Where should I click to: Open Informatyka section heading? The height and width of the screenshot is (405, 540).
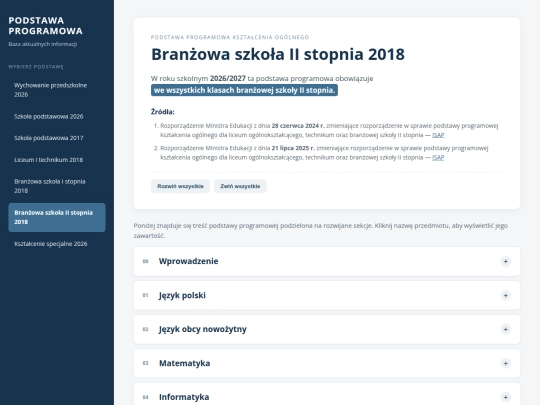[x=184, y=397]
